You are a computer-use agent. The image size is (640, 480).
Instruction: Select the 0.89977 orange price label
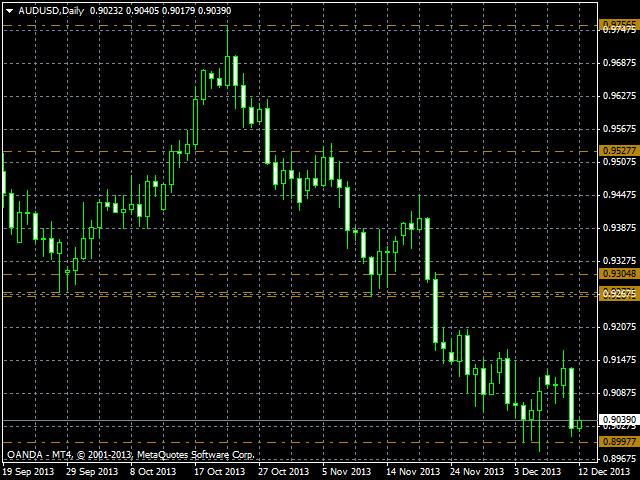[x=618, y=441]
